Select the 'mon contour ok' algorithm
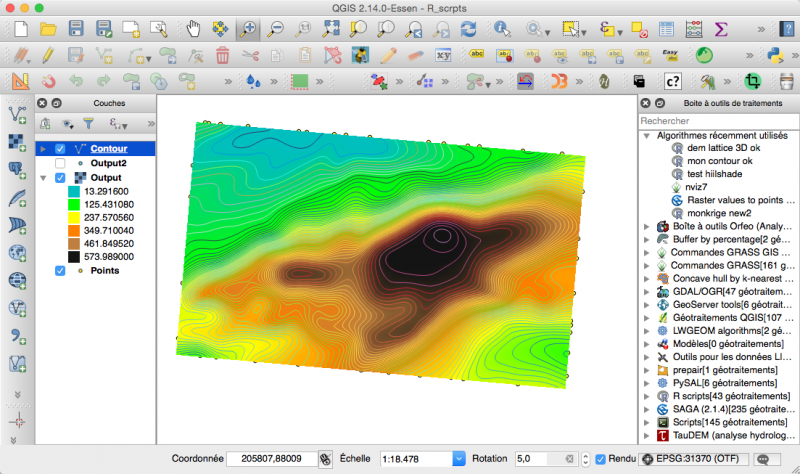800x474 pixels. (x=719, y=160)
